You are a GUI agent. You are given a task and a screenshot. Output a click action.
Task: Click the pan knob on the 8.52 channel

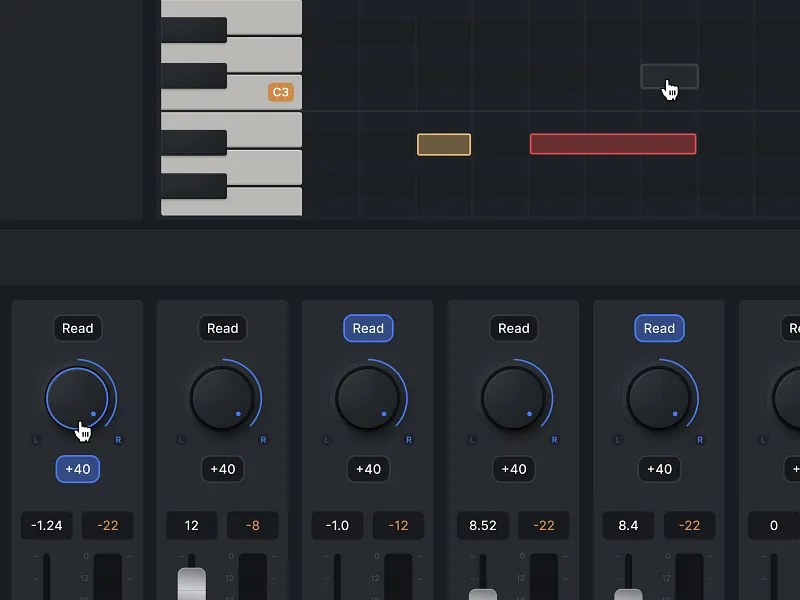tap(513, 397)
